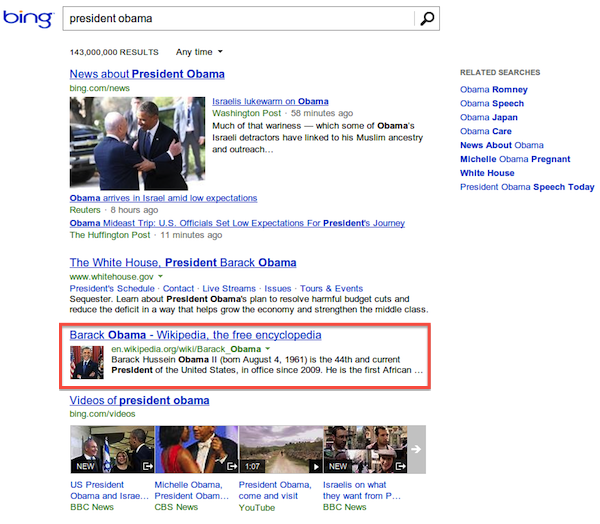Play the 1:07 YouTube video thumbnail
The height and width of the screenshot is (524, 600).
[x=281, y=449]
